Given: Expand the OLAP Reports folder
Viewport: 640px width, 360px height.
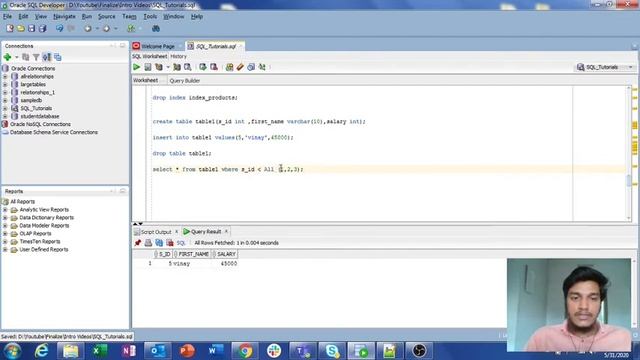Looking at the screenshot, I should click(x=5, y=233).
